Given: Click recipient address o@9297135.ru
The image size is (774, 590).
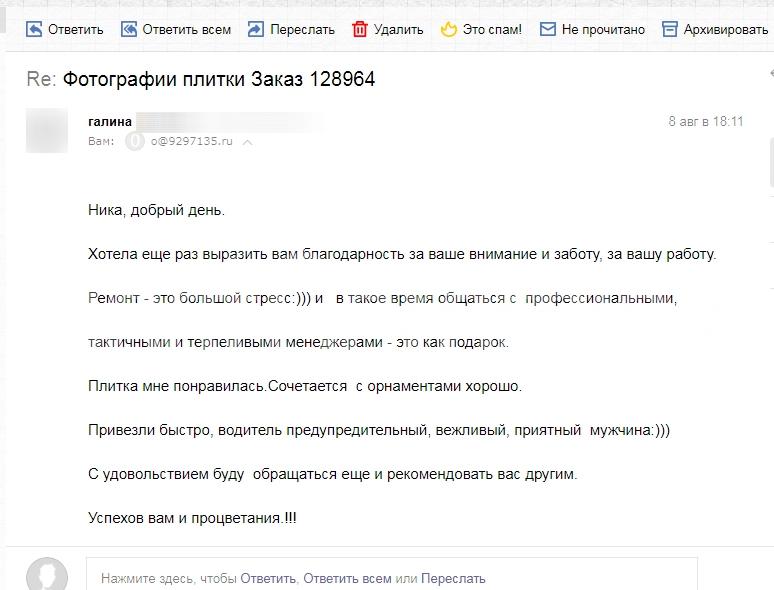Looking at the screenshot, I should click(x=192, y=141).
